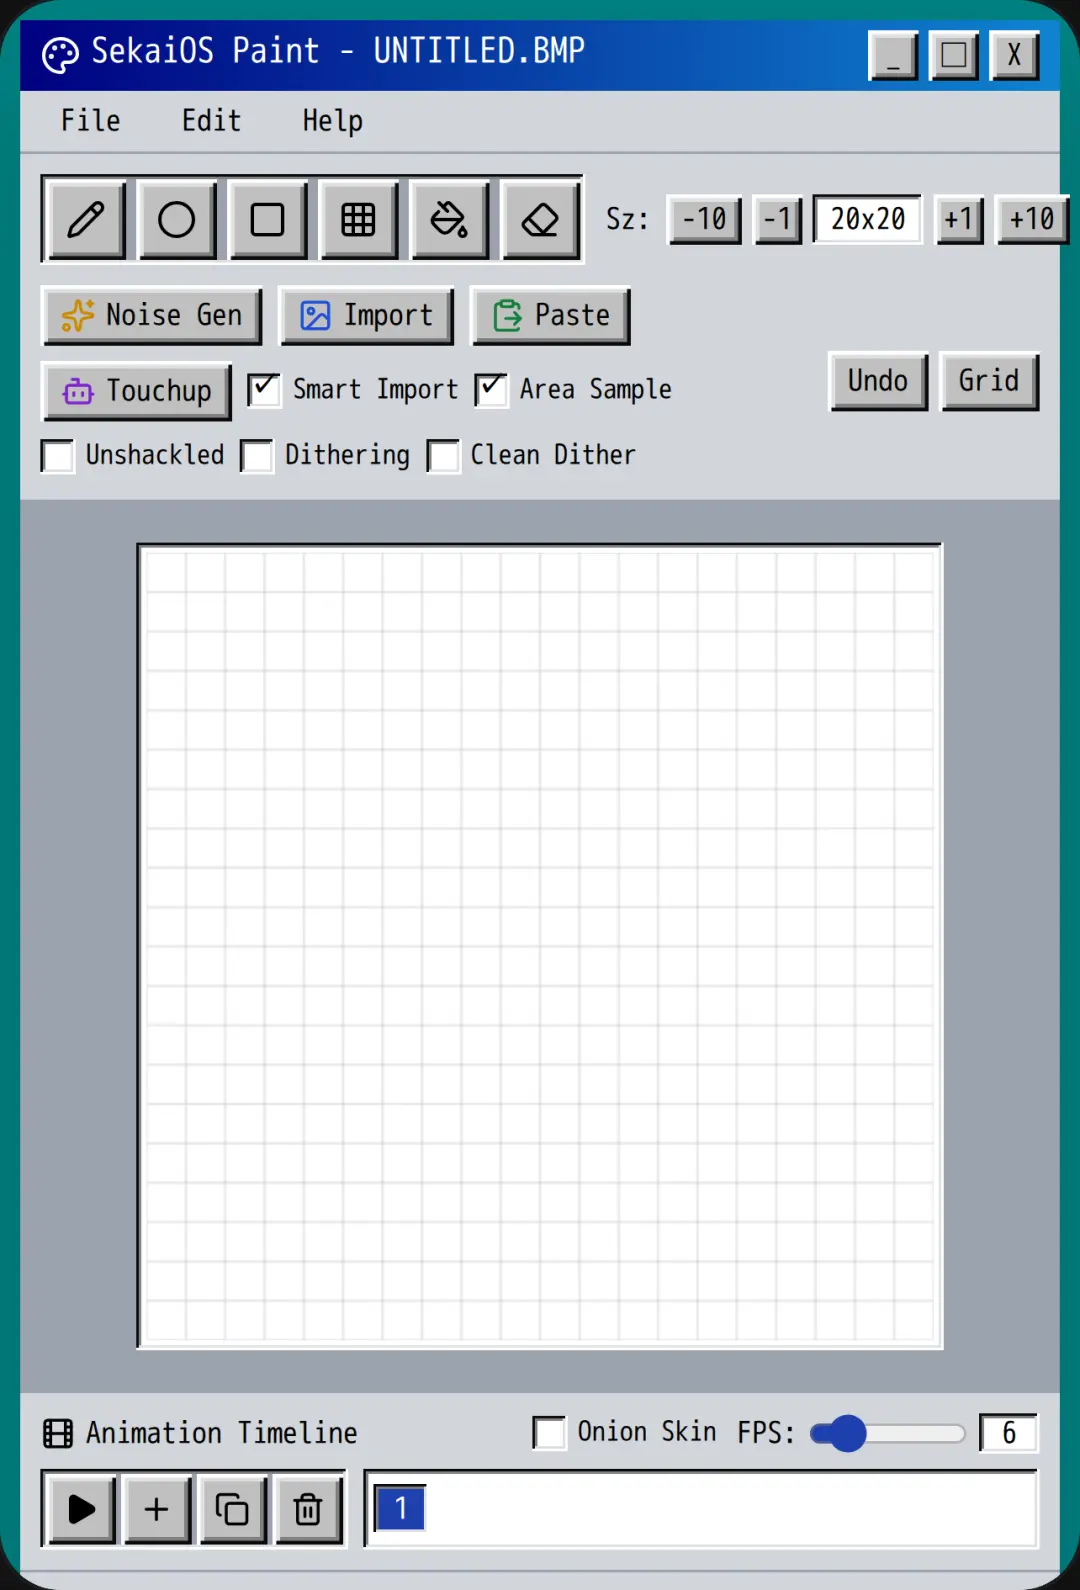Close the SekaiOS Paint window

1014,55
